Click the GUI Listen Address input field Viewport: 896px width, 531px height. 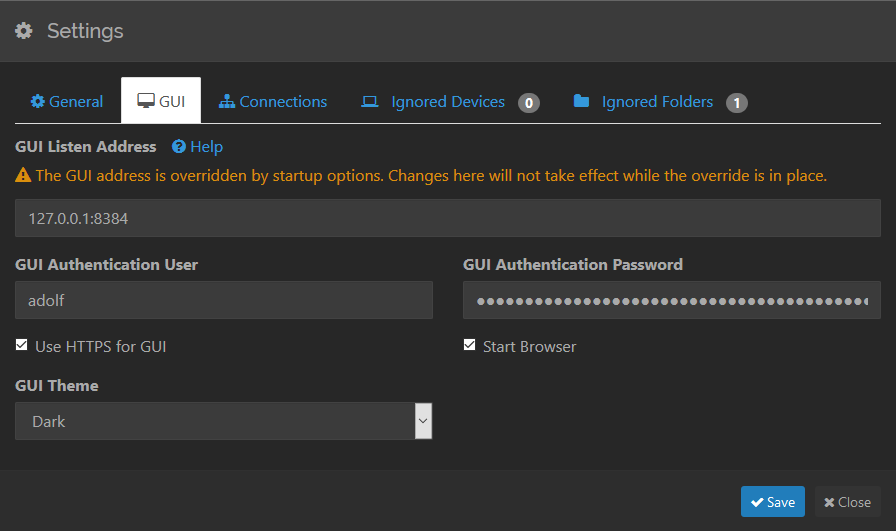(447, 218)
